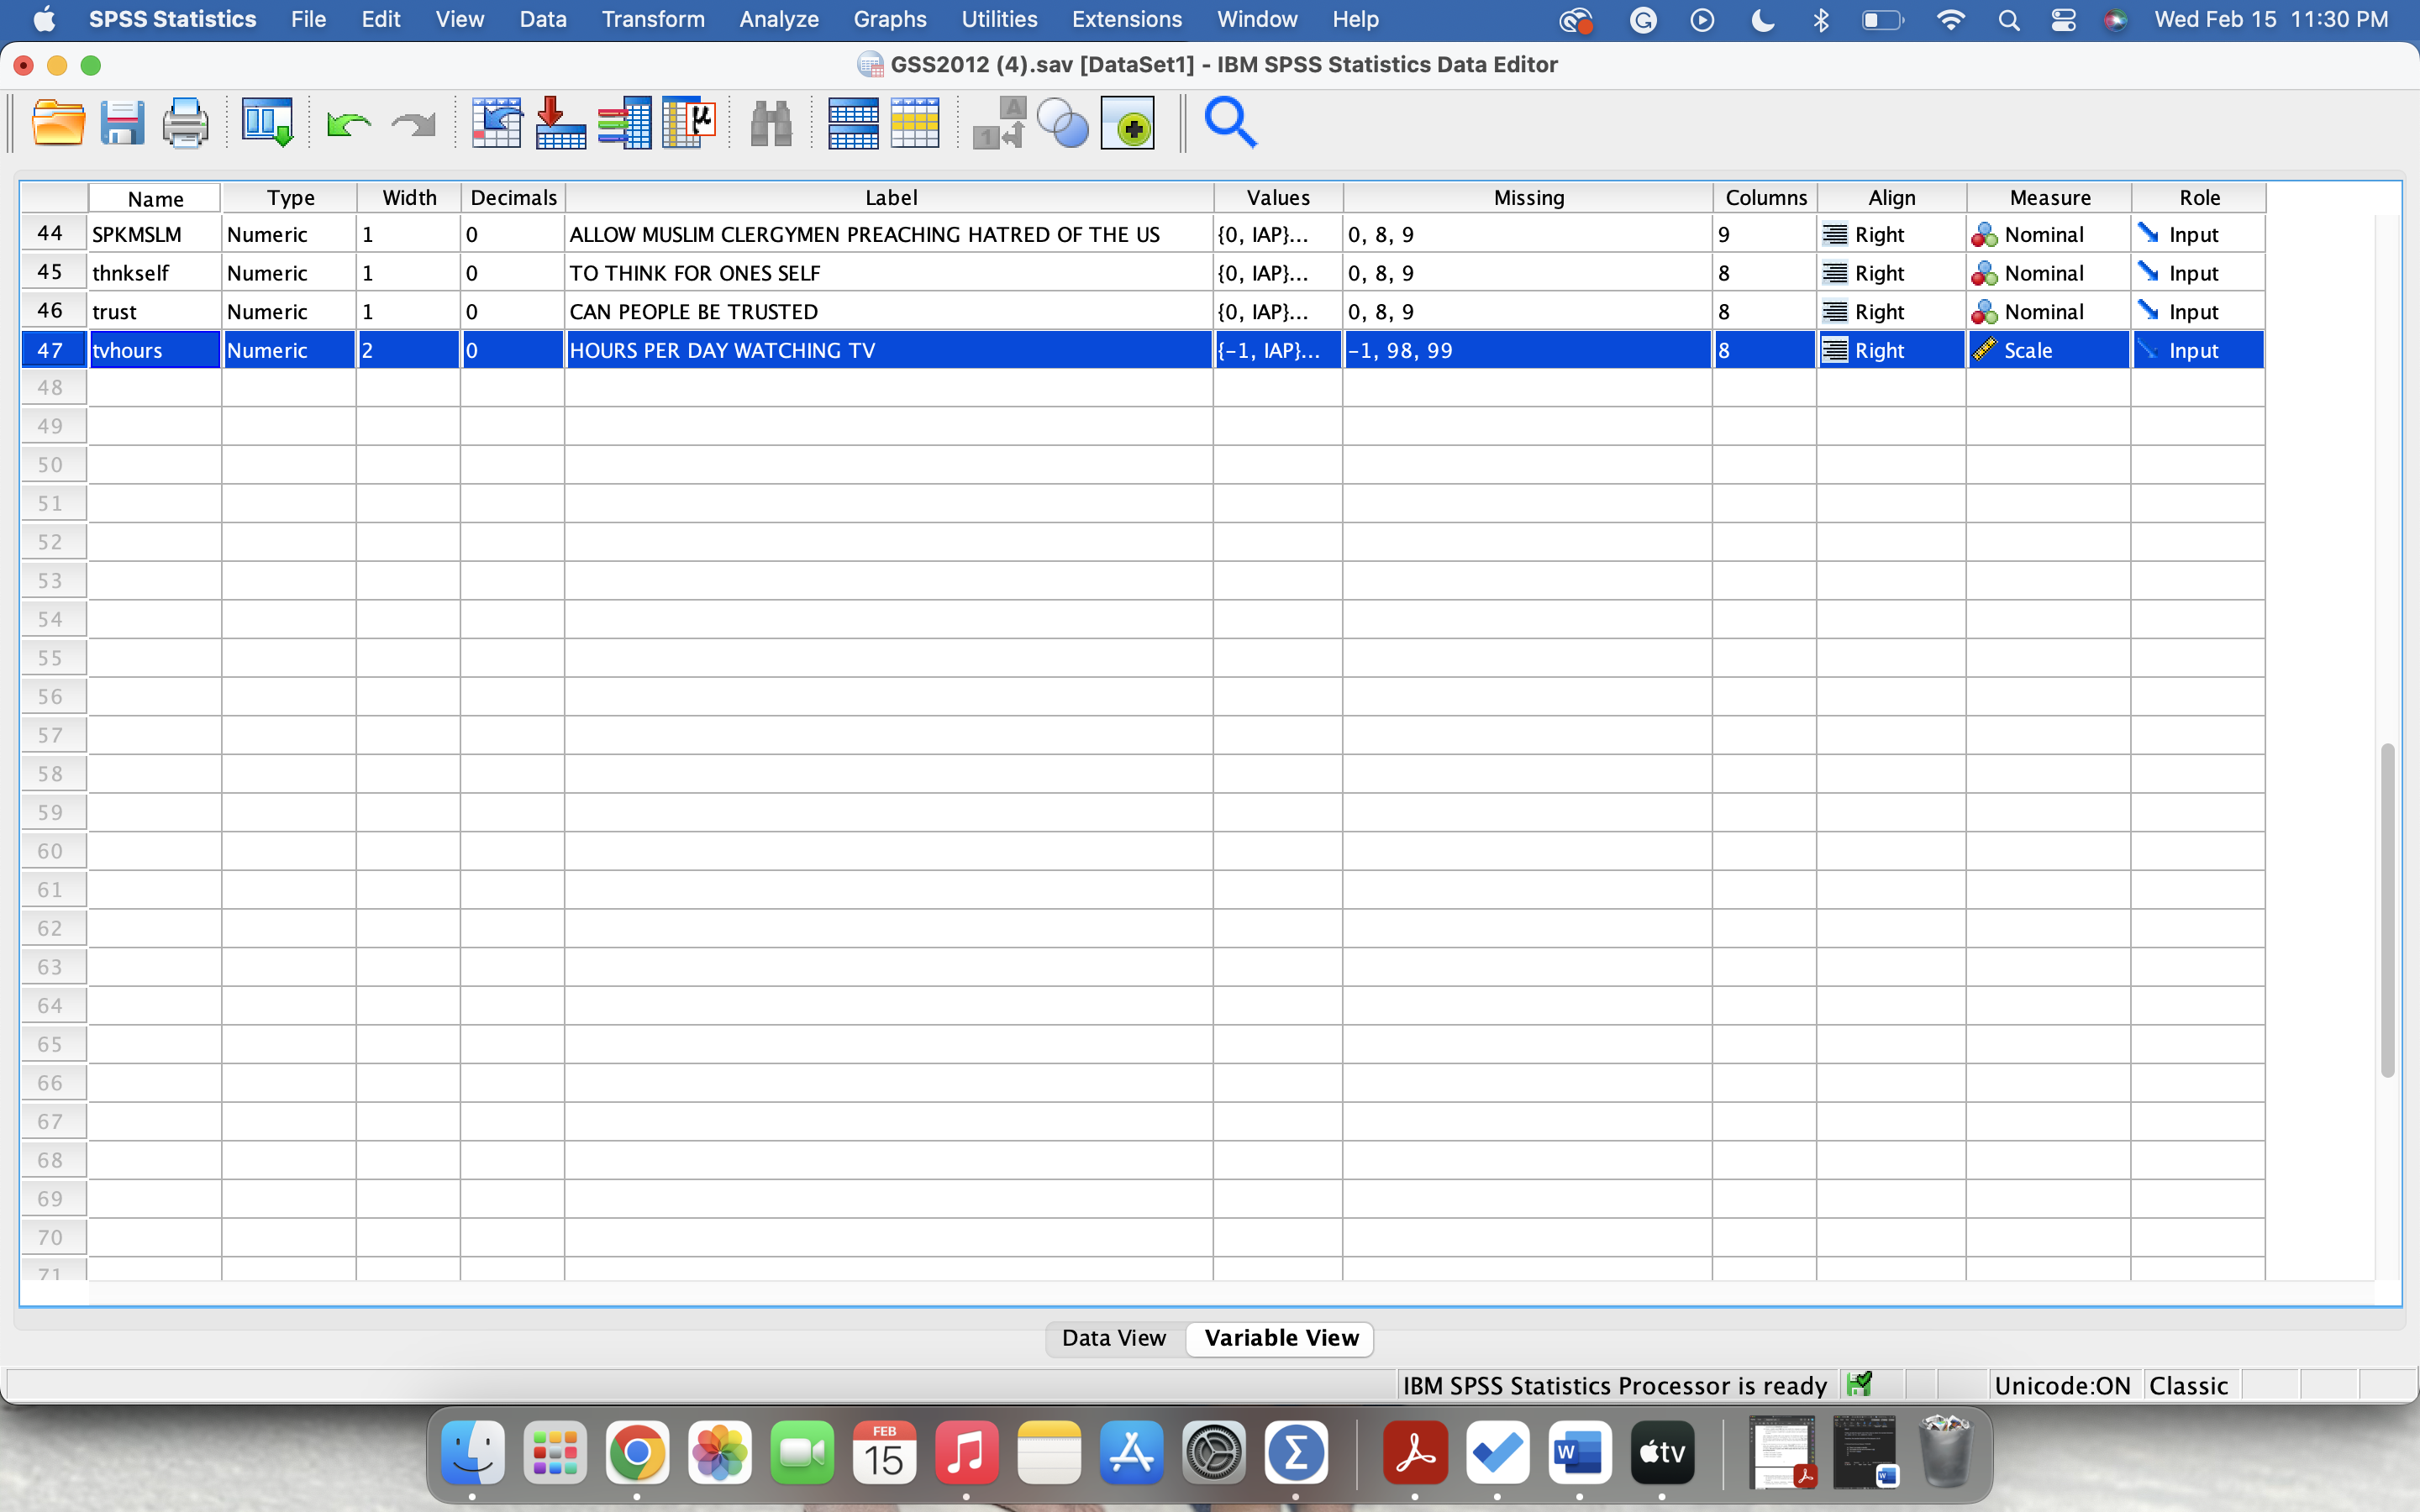2420x1512 pixels.
Task: Click the Go to Case icon
Action: pyautogui.click(x=497, y=124)
